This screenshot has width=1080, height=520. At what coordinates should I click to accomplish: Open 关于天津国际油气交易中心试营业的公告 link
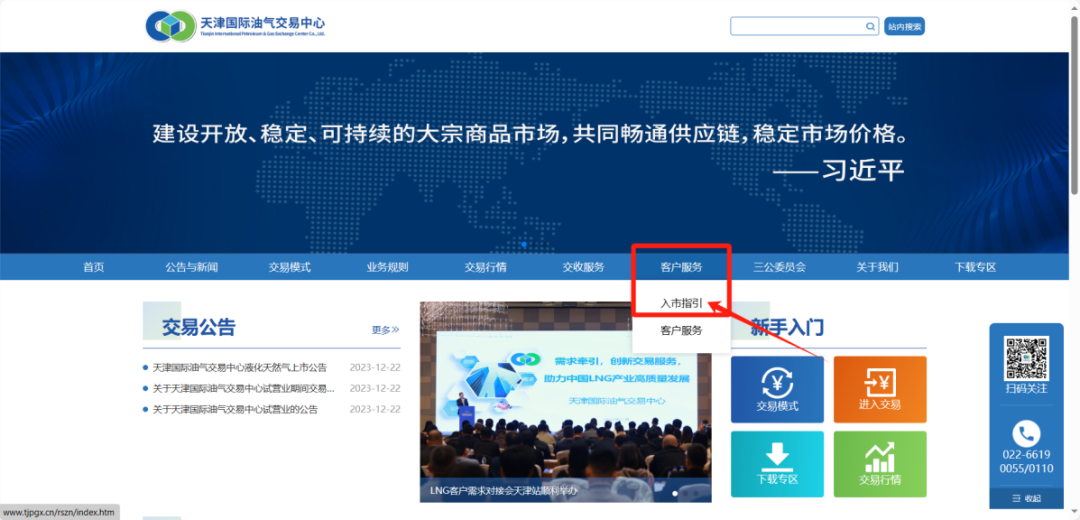pyautogui.click(x=236, y=409)
